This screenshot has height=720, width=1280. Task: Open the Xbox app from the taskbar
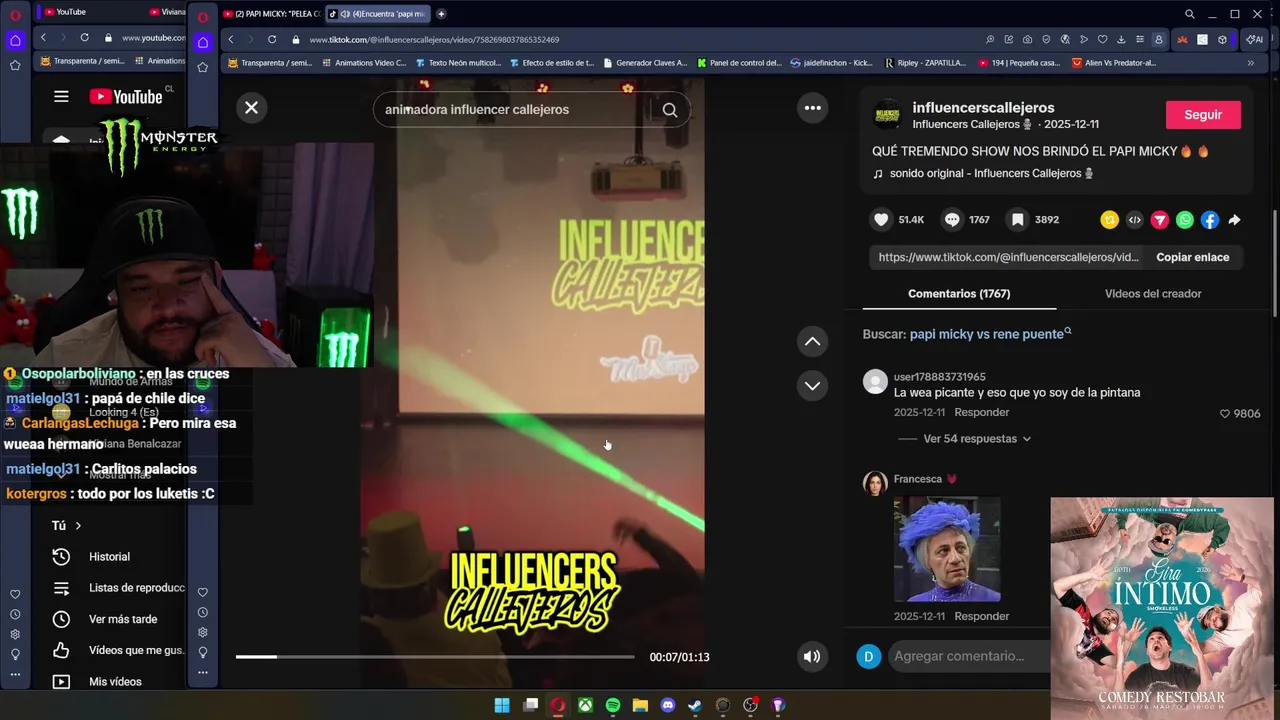tap(585, 705)
